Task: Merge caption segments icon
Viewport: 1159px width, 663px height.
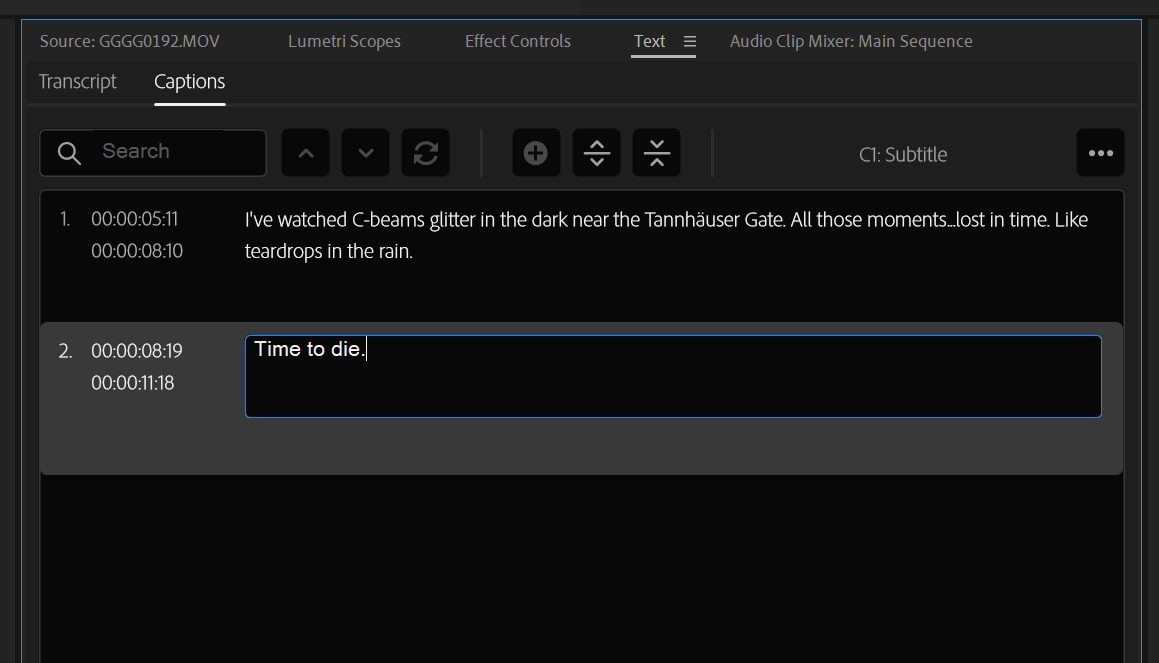Action: (657, 153)
